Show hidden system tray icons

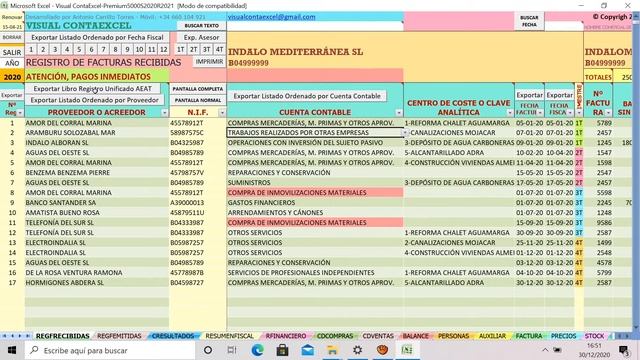(545, 350)
